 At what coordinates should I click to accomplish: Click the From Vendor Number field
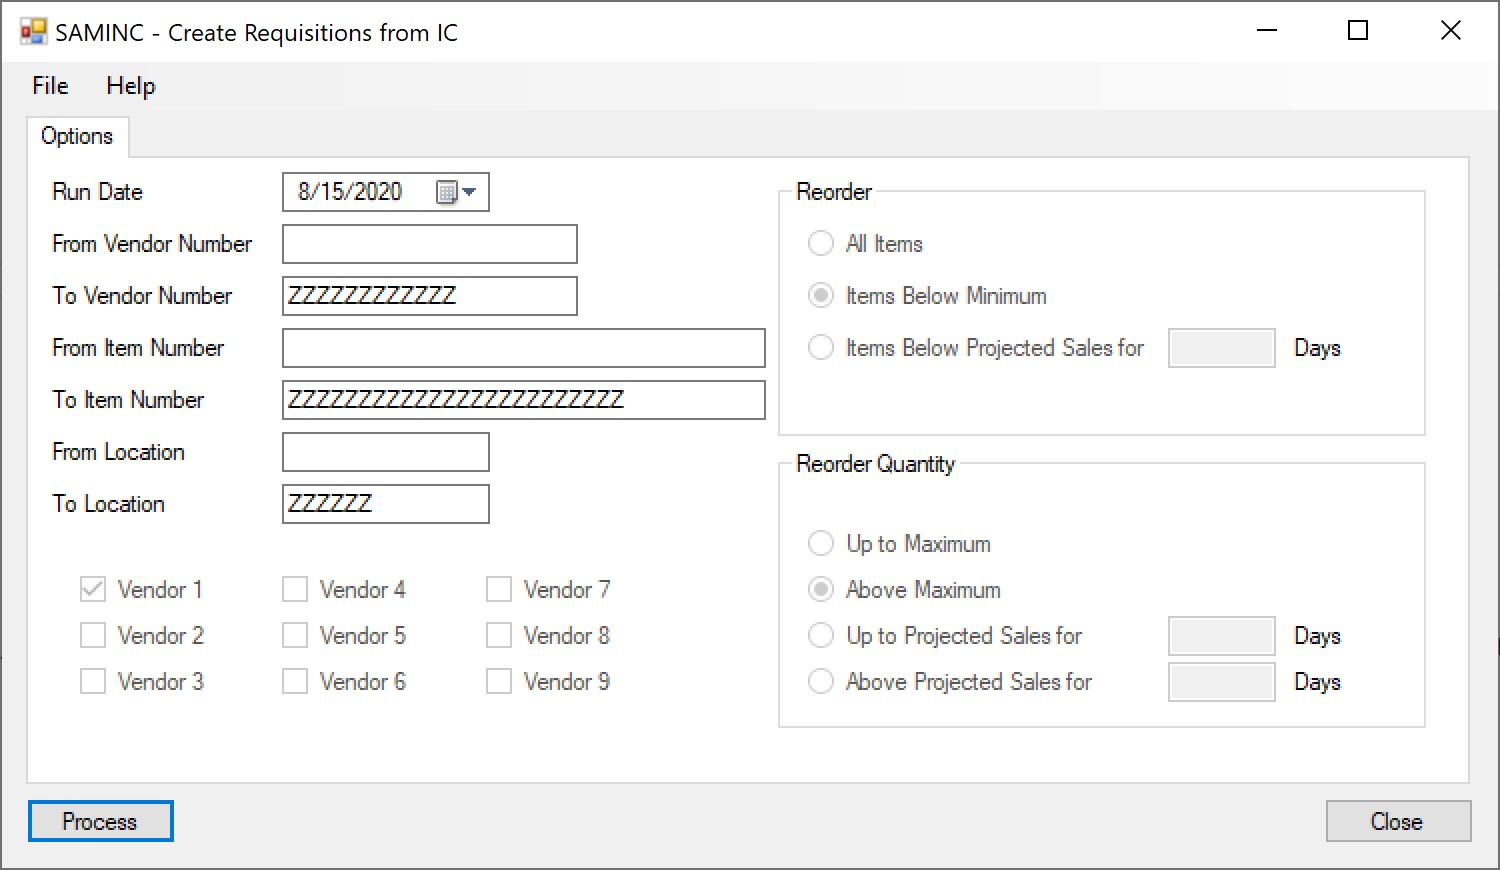point(430,244)
